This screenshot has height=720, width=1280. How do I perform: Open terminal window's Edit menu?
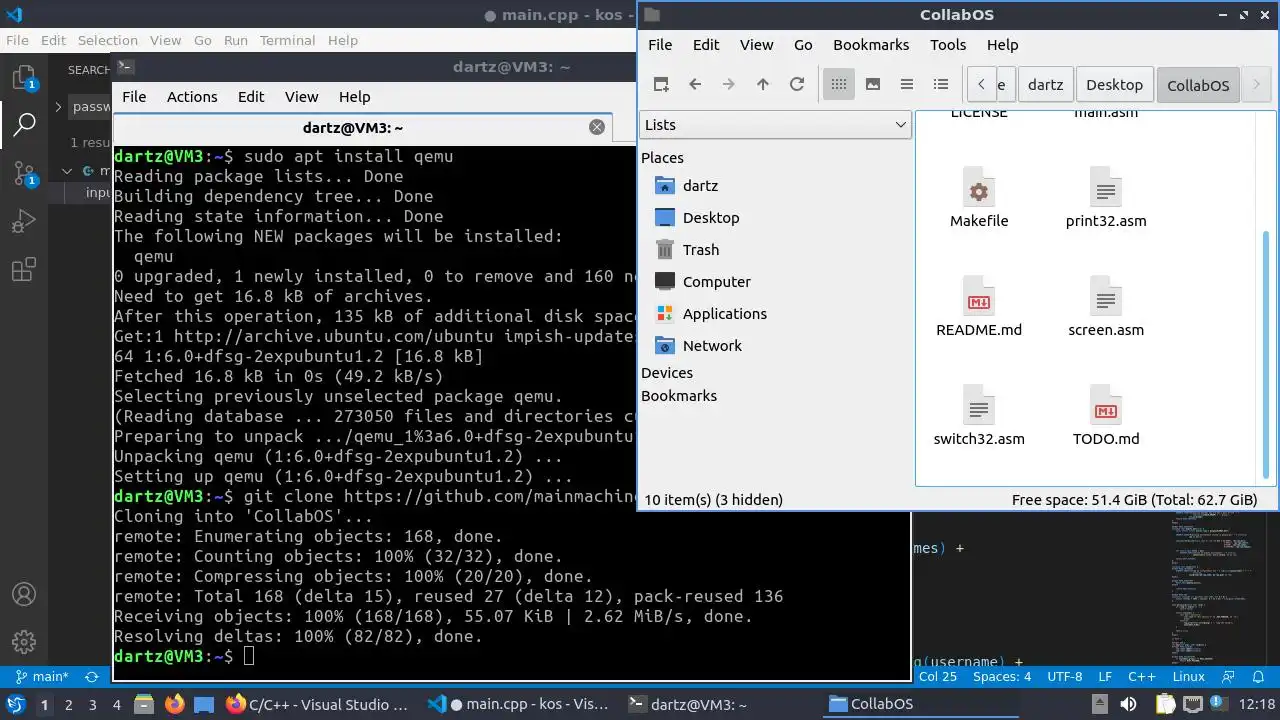(251, 97)
